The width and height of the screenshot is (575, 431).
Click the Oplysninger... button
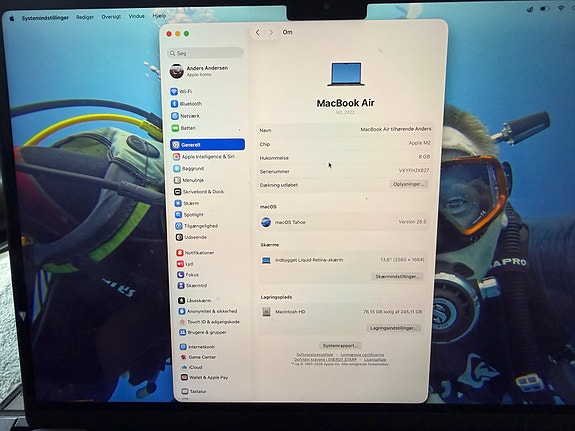[408, 184]
